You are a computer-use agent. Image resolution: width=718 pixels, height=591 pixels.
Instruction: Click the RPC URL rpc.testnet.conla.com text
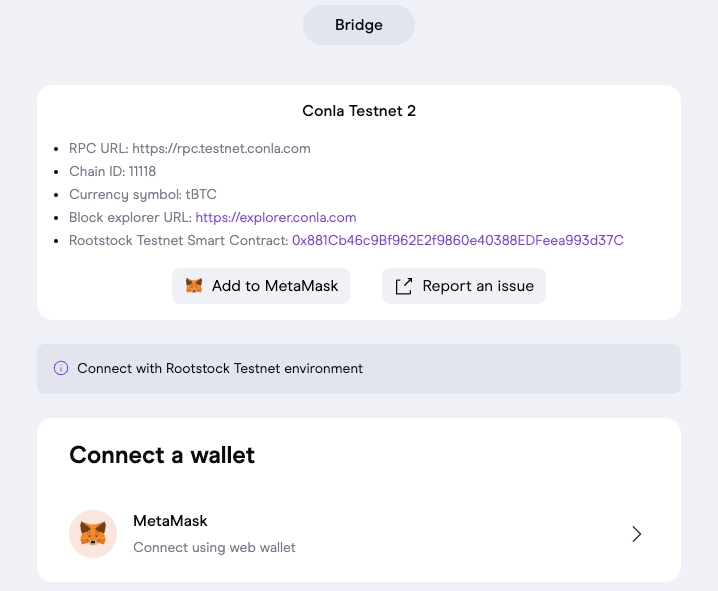click(190, 148)
